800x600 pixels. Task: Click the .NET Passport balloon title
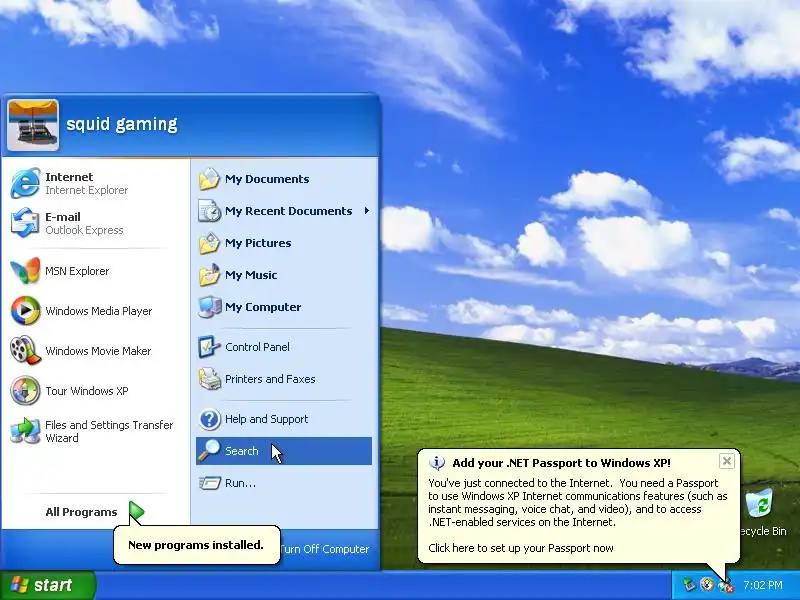[x=561, y=463]
